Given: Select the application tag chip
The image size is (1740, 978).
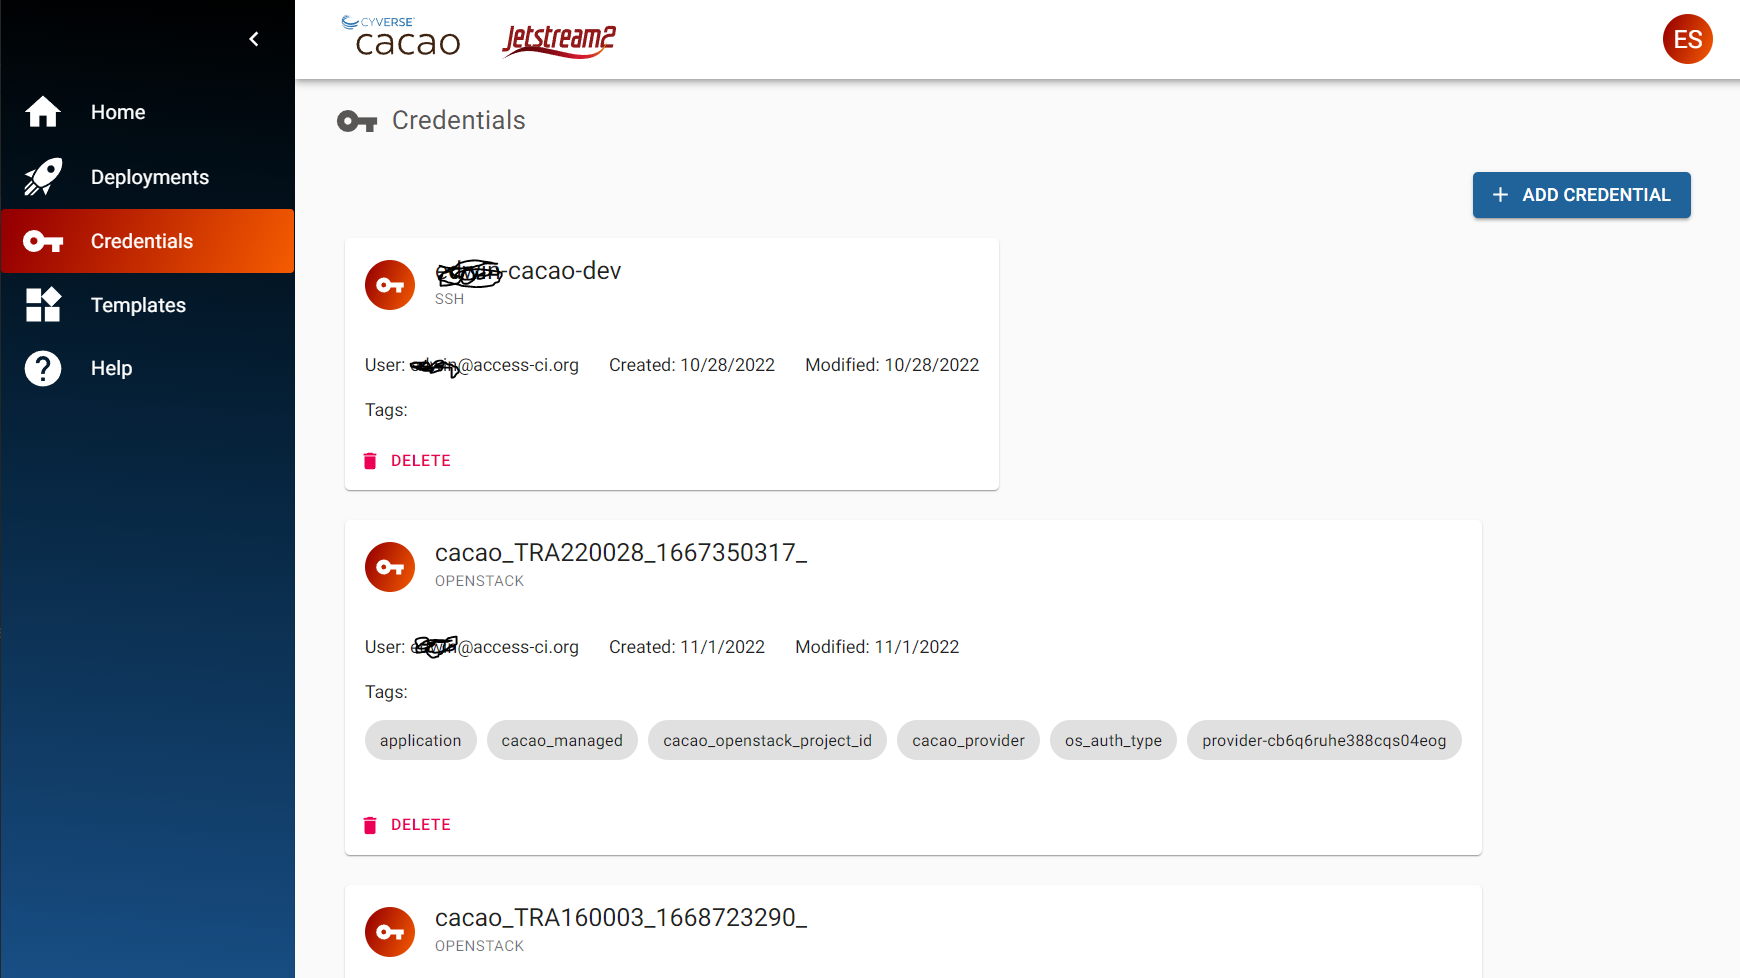Looking at the screenshot, I should pos(420,740).
